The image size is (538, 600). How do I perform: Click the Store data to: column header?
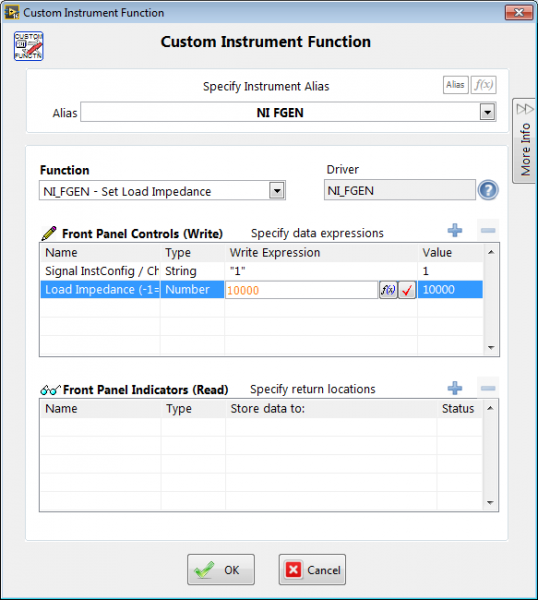pyautogui.click(x=331, y=409)
